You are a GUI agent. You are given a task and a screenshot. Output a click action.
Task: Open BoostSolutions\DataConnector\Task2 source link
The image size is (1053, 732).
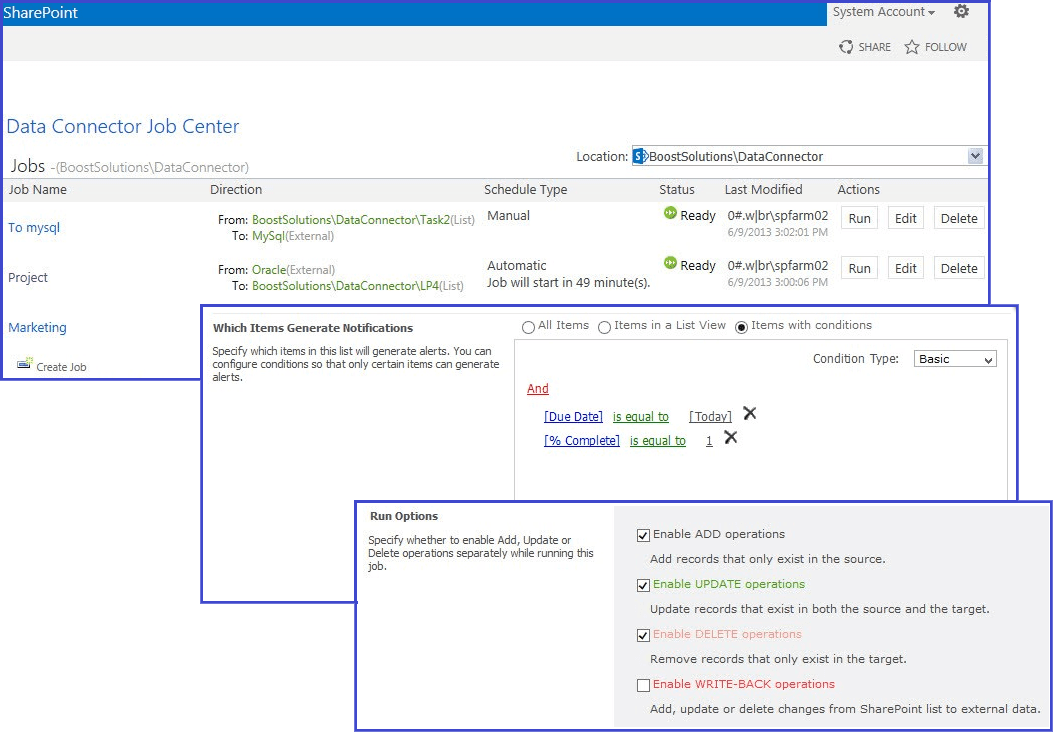click(351, 220)
